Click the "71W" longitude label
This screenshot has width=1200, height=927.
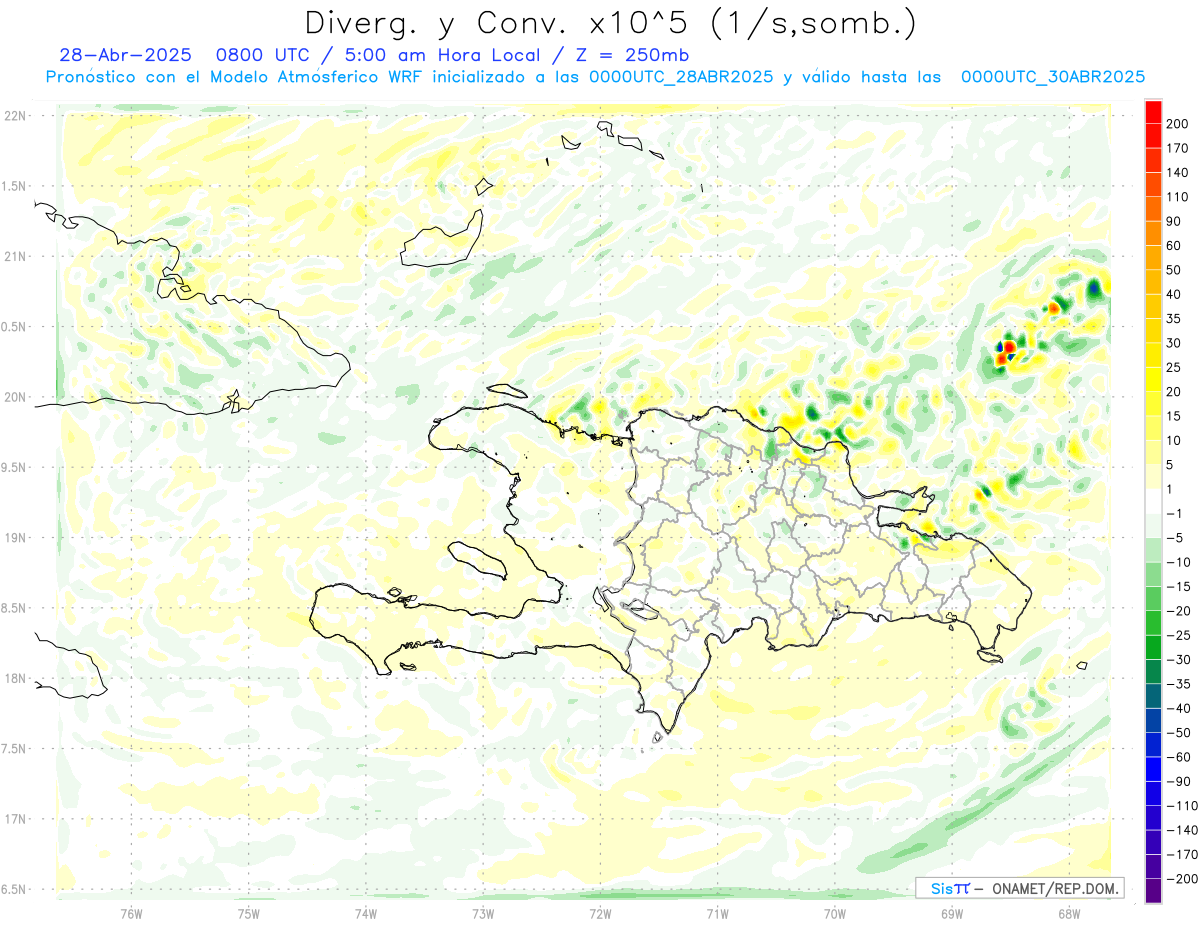[x=717, y=913]
